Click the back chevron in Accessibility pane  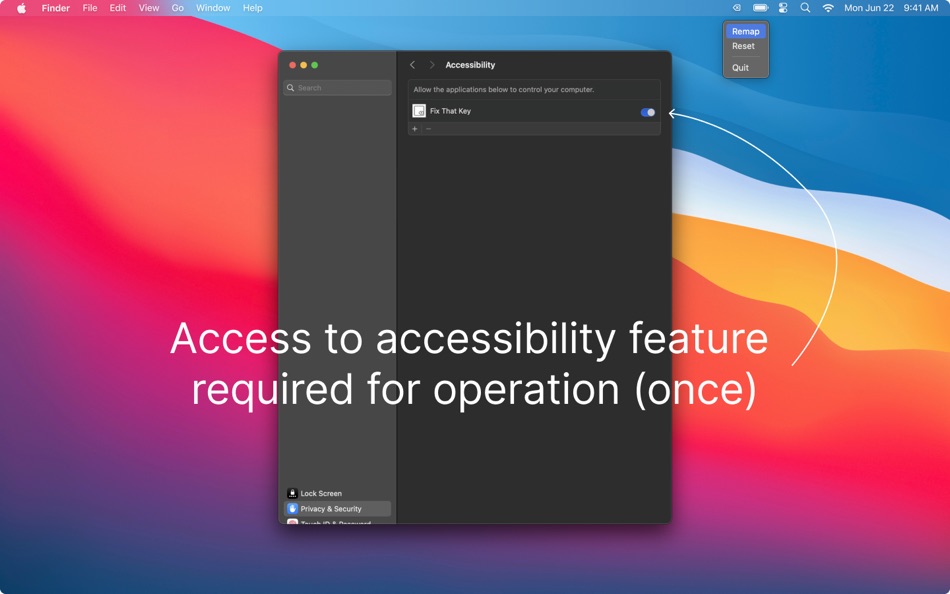pyautogui.click(x=412, y=64)
